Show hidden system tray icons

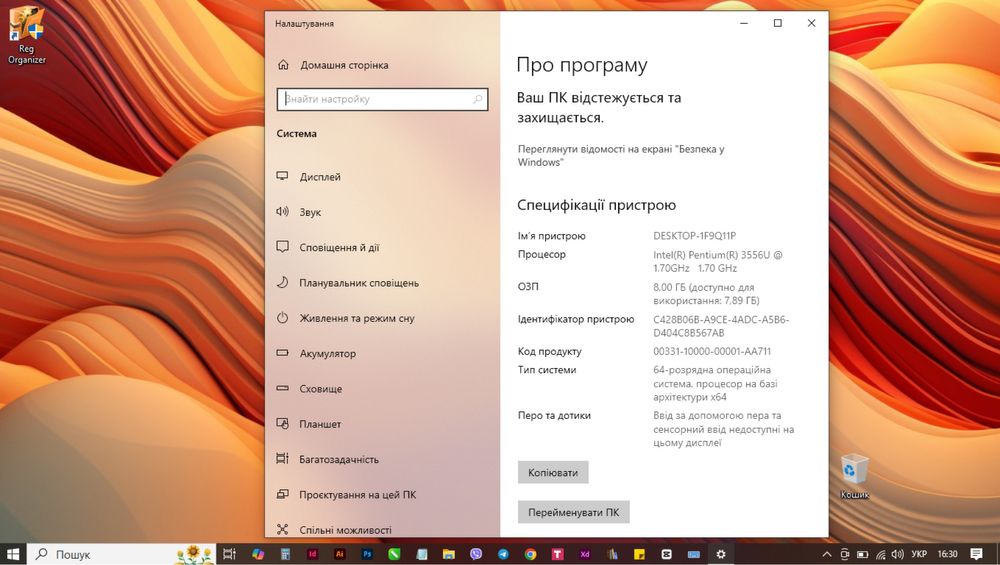tap(827, 554)
